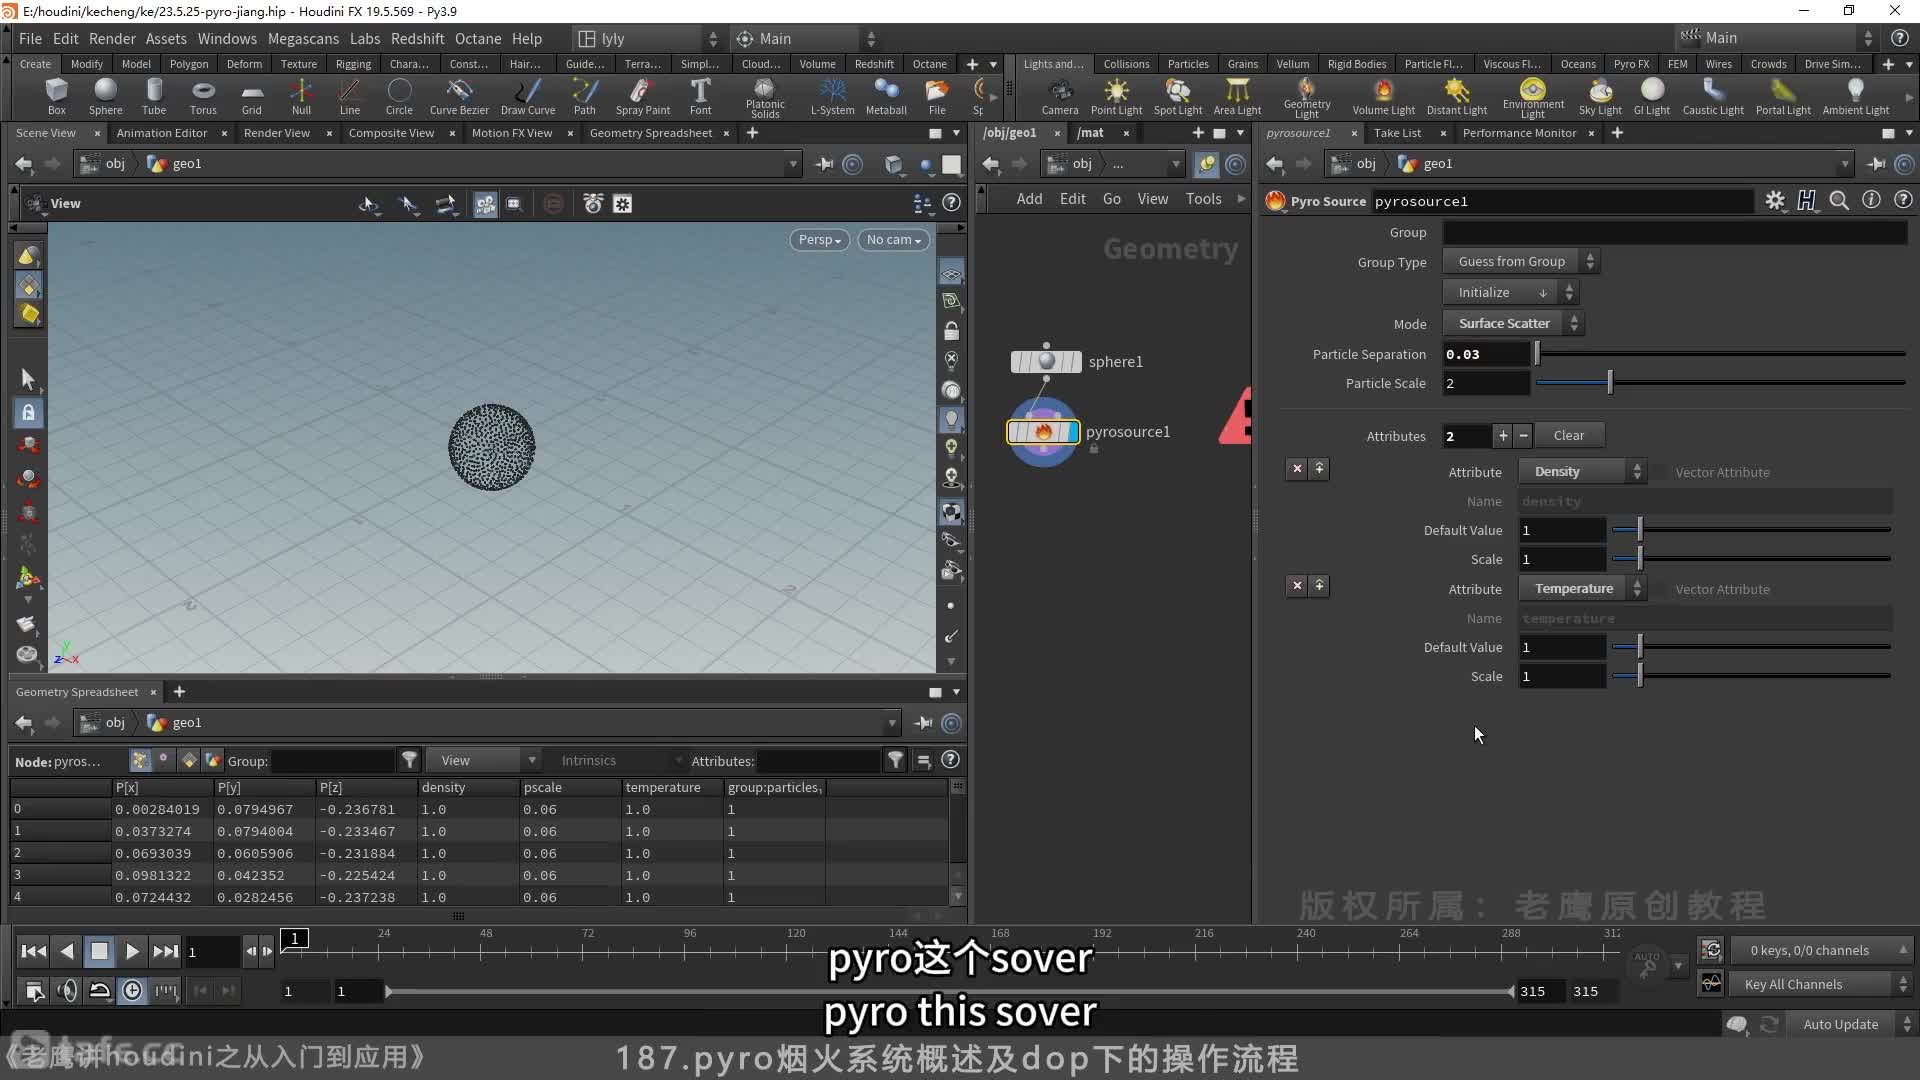The image size is (1920, 1080).
Task: Click the Add attributes plus button
Action: 1502,435
